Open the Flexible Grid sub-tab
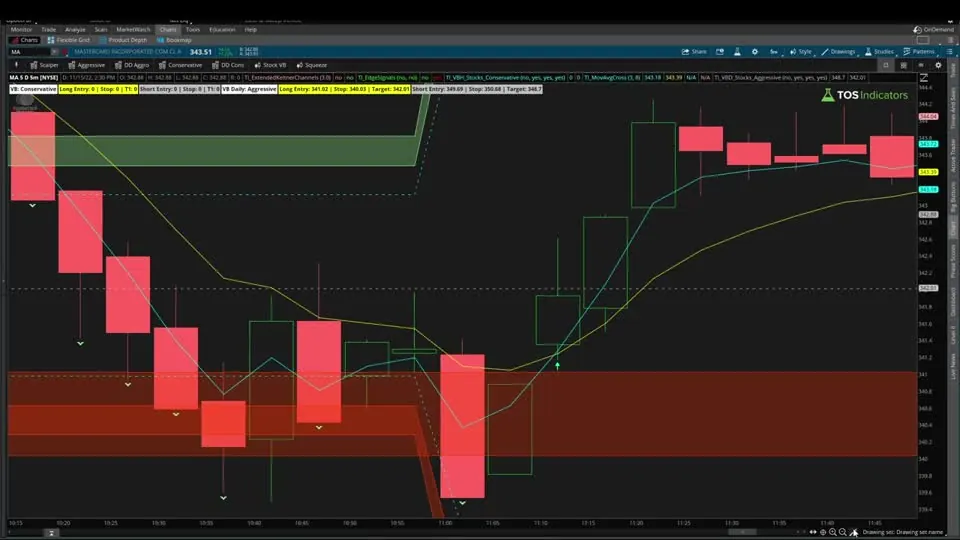 pyautogui.click(x=69, y=40)
